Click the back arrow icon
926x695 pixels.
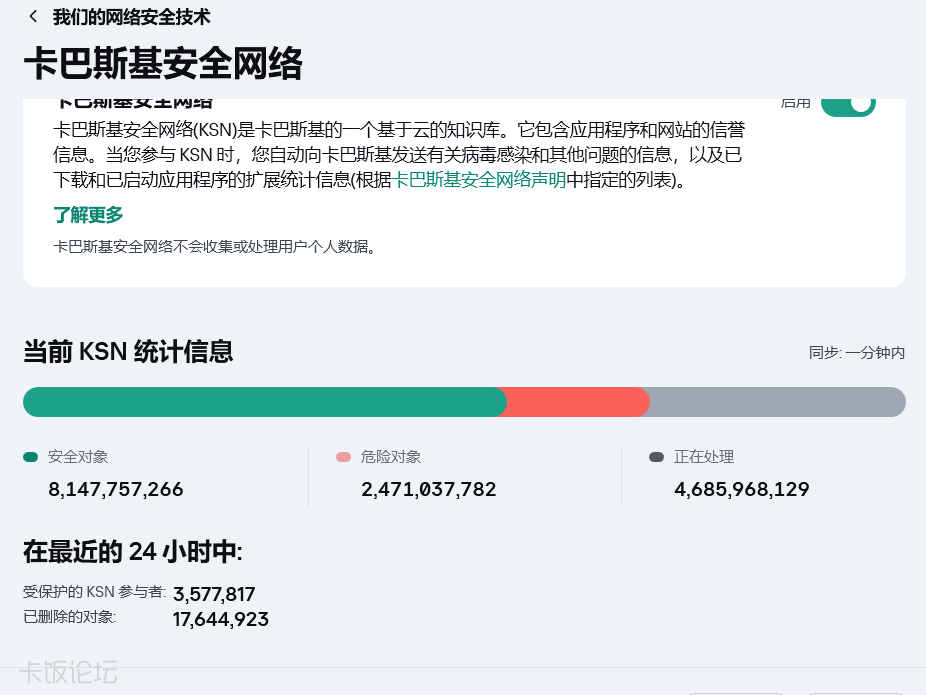pos(33,17)
